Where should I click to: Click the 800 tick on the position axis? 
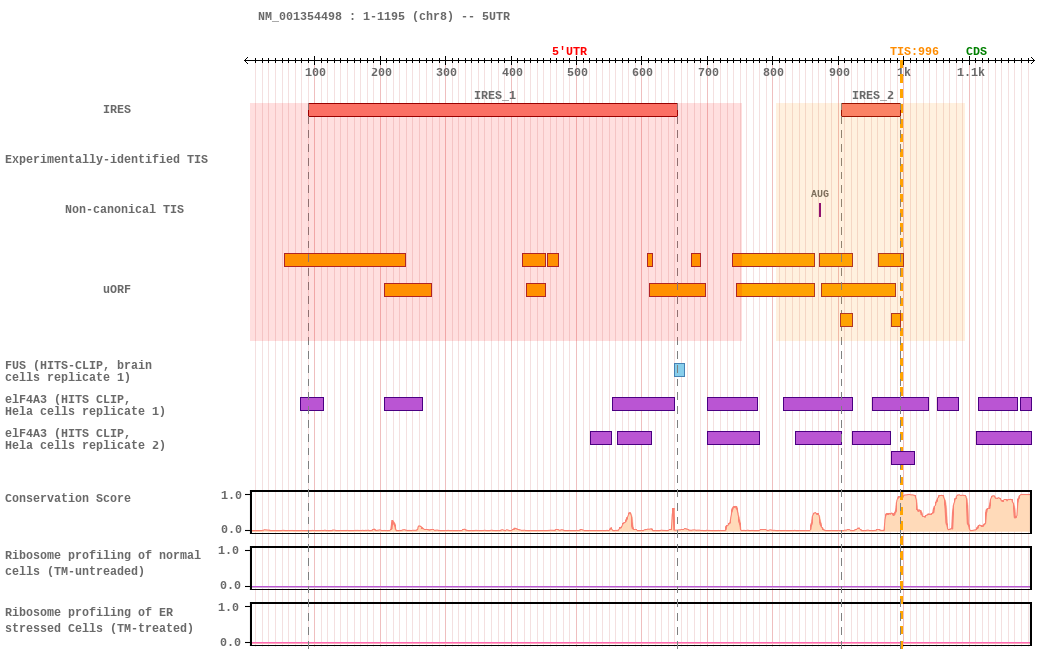tap(773, 72)
